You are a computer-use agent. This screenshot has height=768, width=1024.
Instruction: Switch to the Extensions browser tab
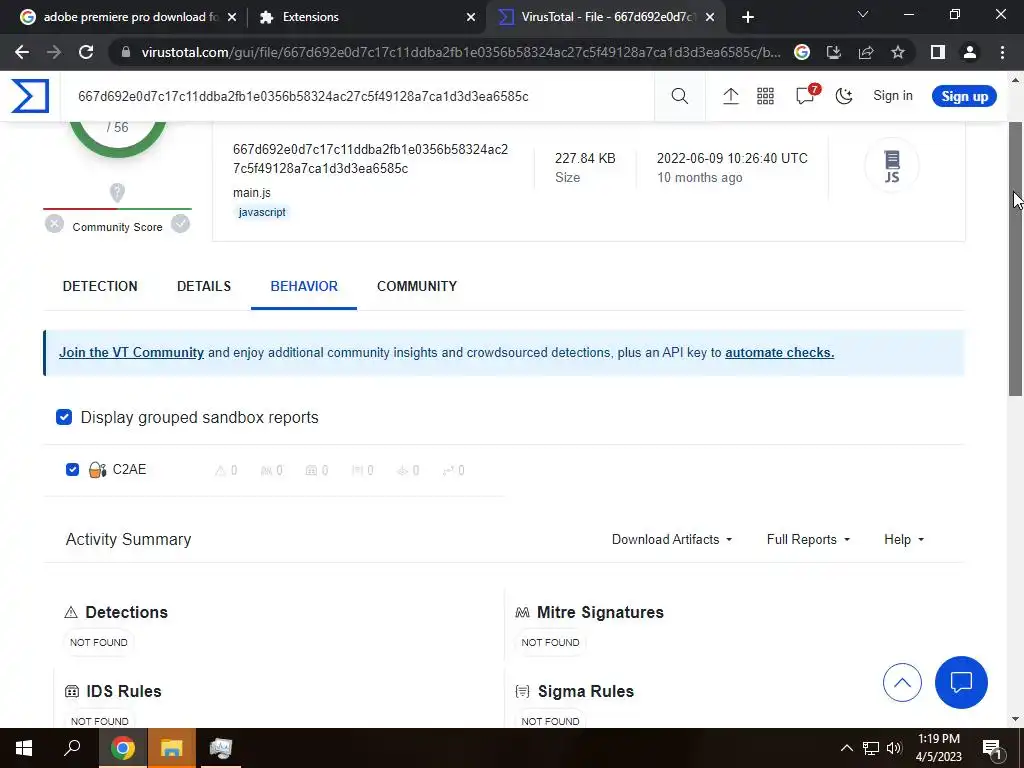(368, 17)
